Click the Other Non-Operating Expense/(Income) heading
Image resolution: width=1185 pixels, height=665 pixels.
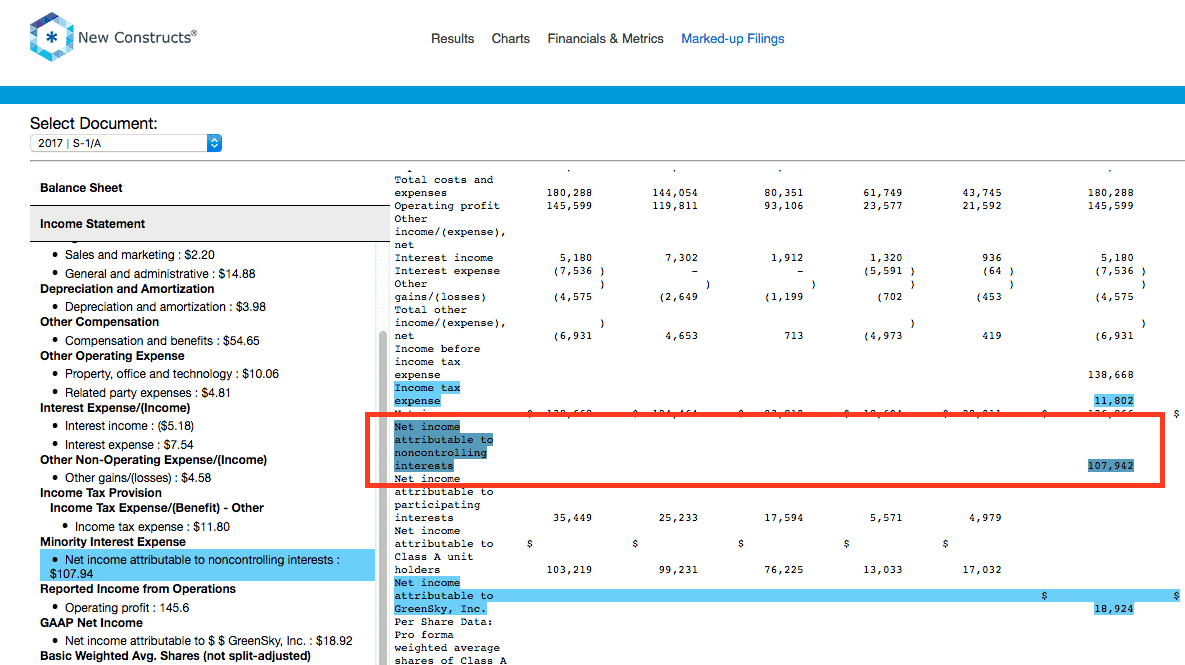point(153,460)
